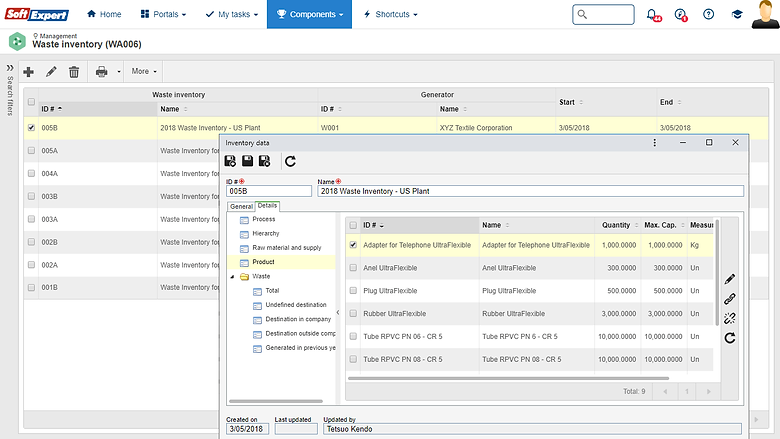Select Undefined destination under Waste
780x439 pixels.
coord(296,305)
